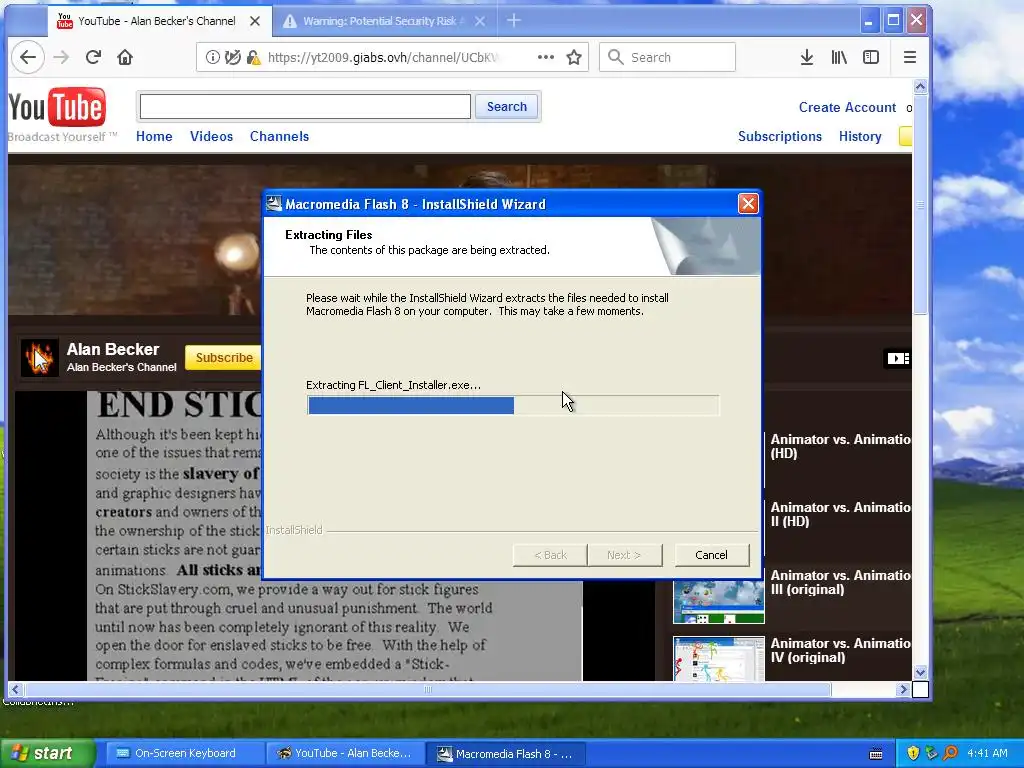Open Animator vs. Animation IV (original) thumbnail
1024x768 pixels.
pos(718,659)
